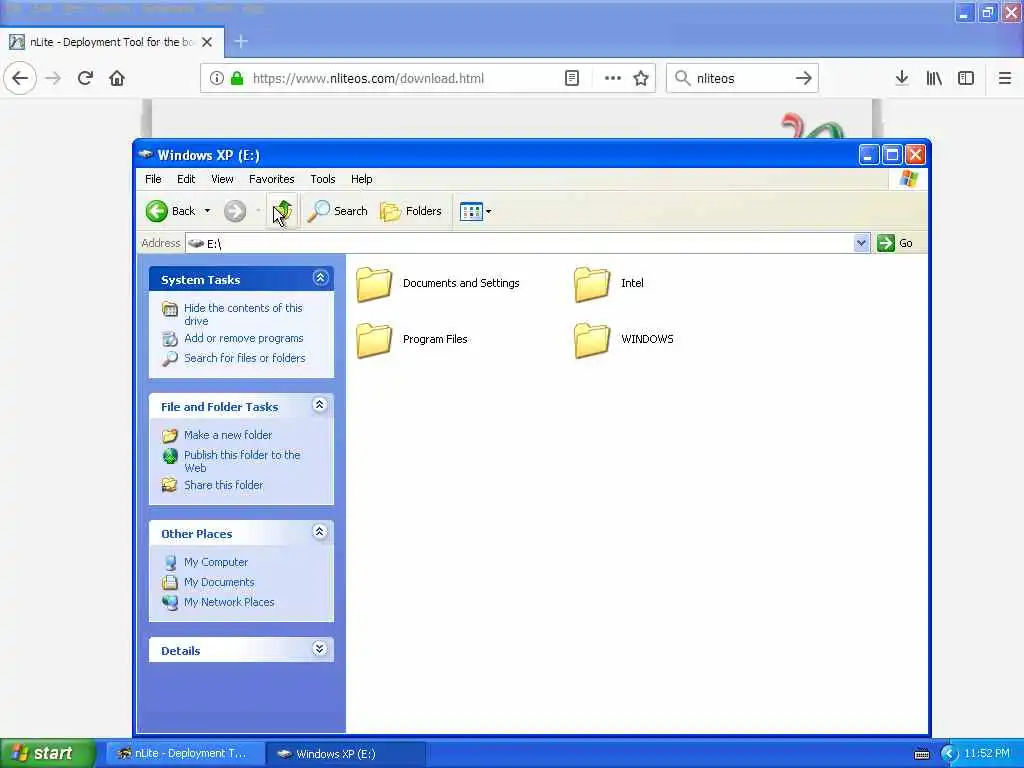Select the nLite Deployment Tool tab
Viewport: 1024px width, 768px height.
tap(111, 42)
